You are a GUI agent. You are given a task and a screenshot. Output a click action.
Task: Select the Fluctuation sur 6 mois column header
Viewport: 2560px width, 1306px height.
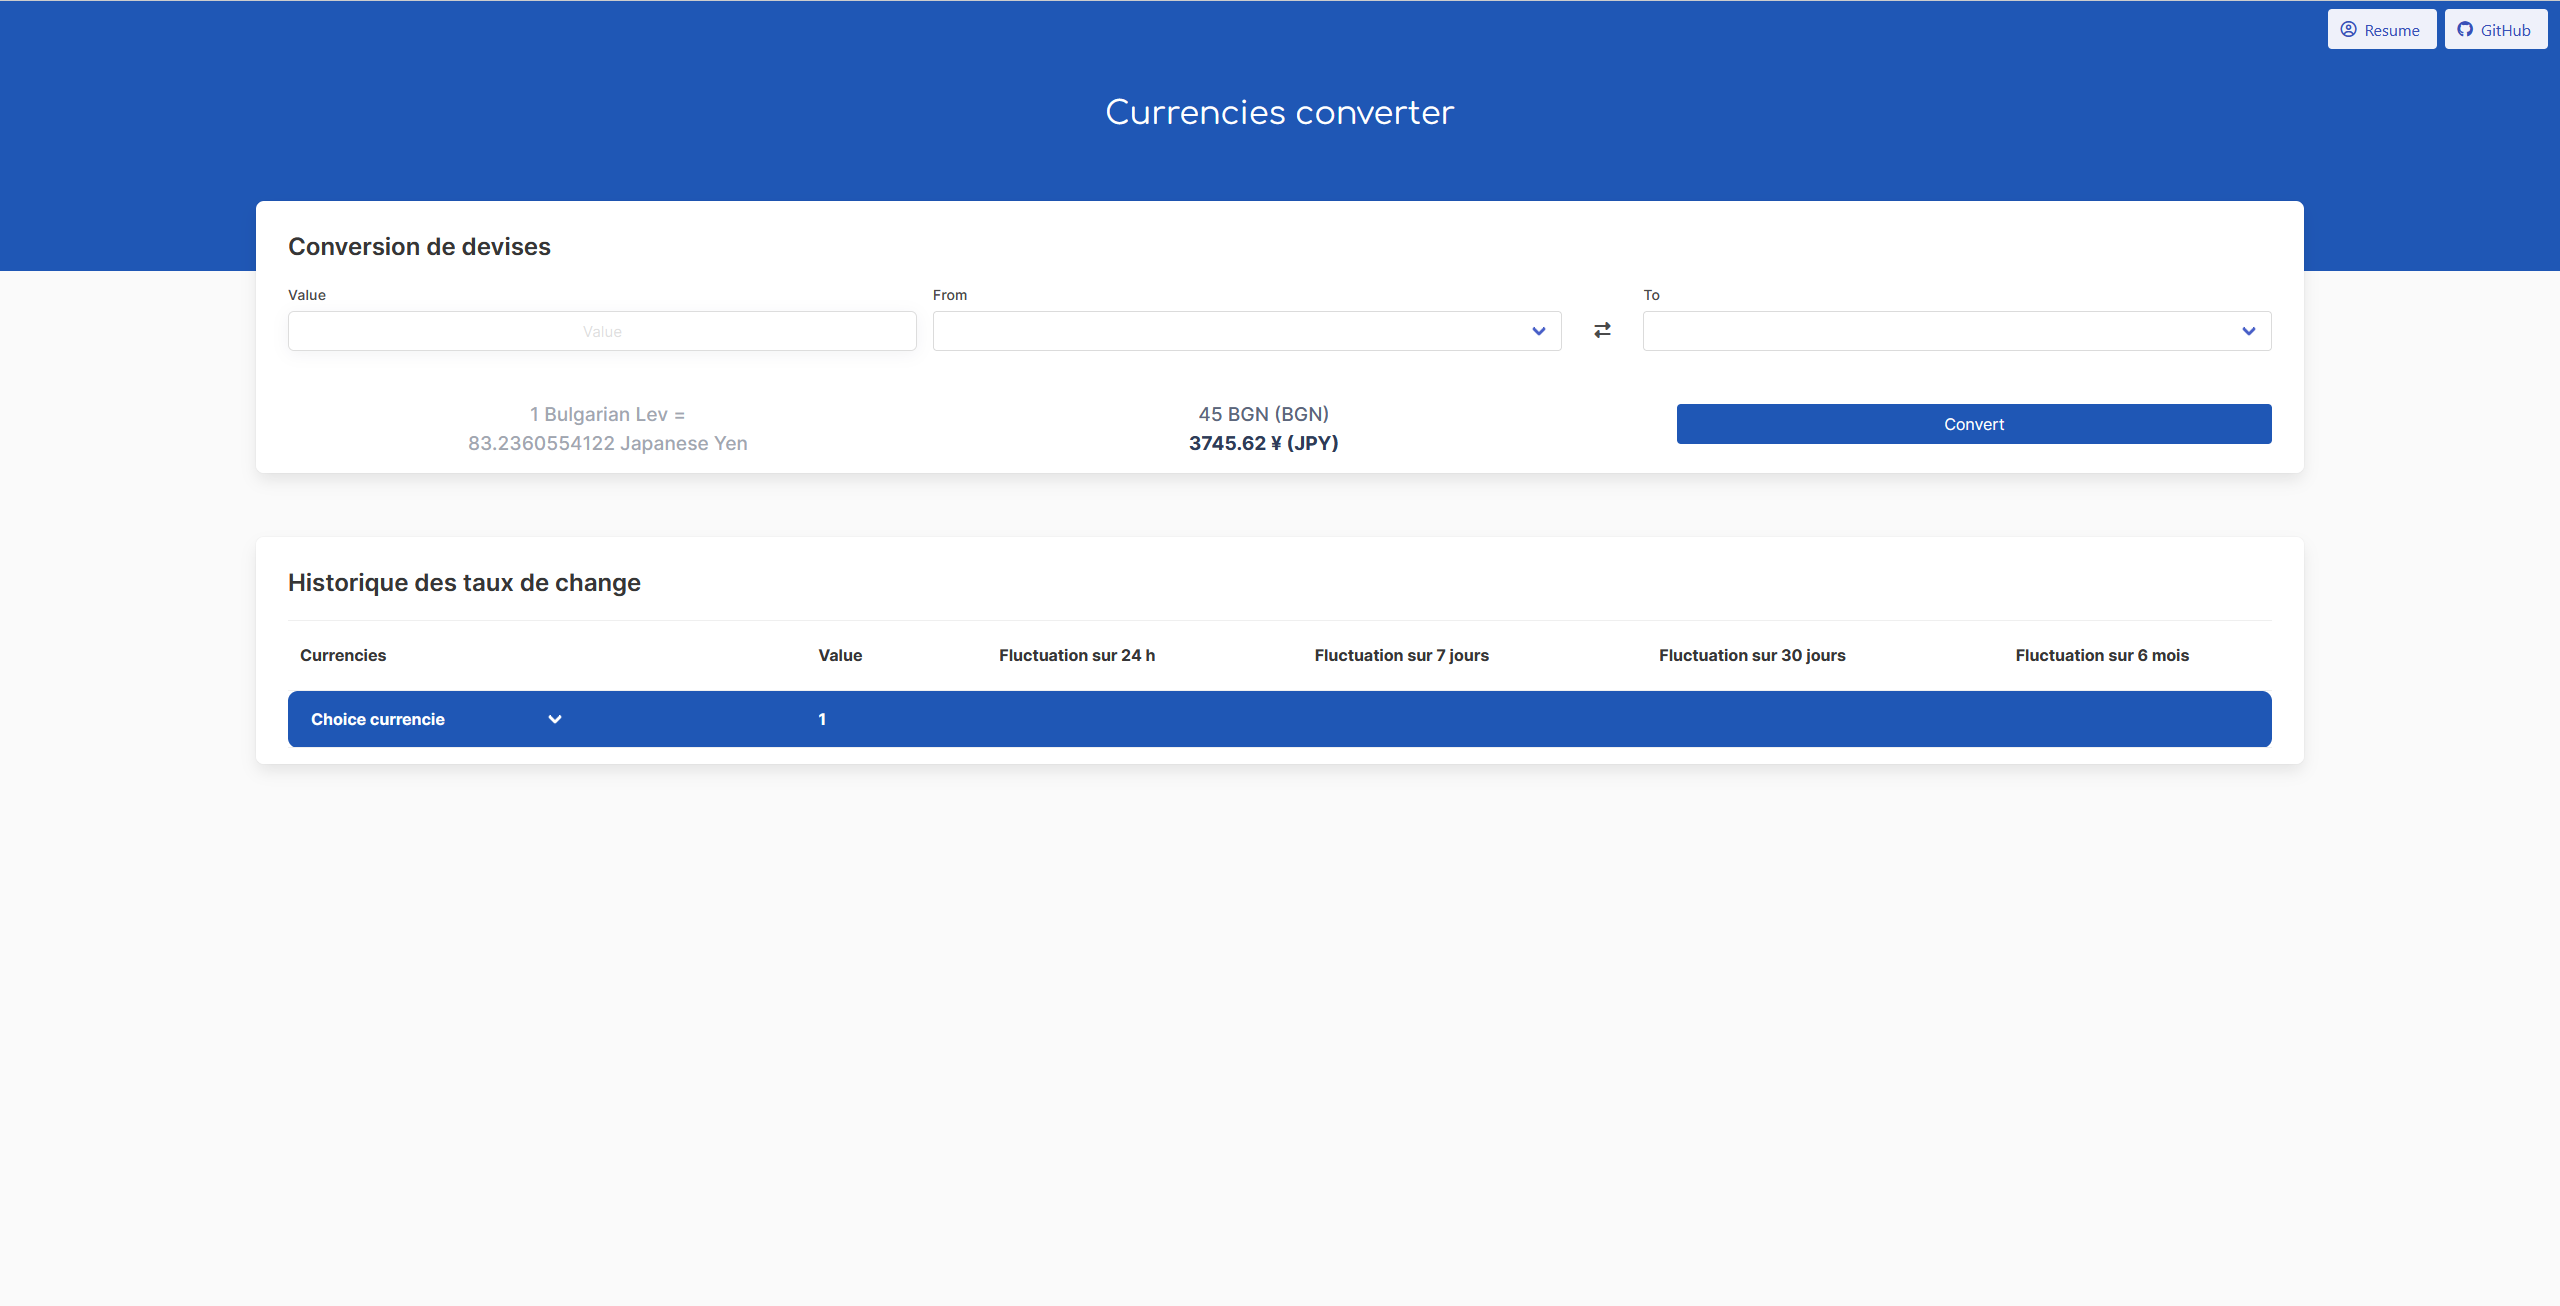2101,655
